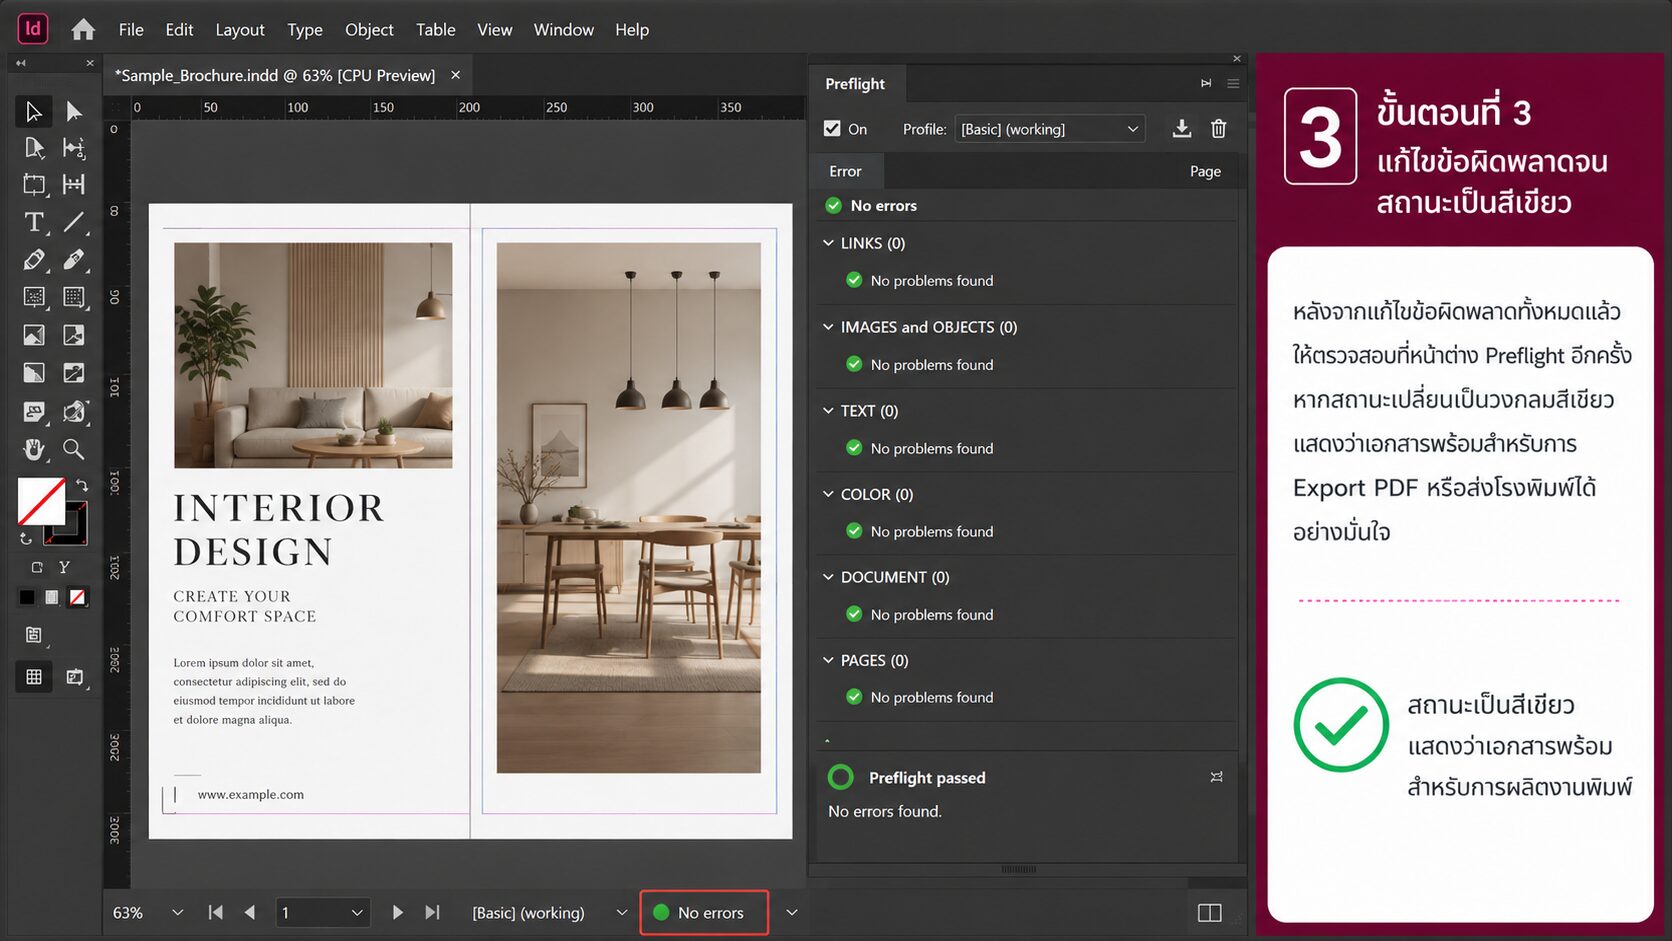Open the Layout menu
1672x941 pixels.
tap(240, 30)
